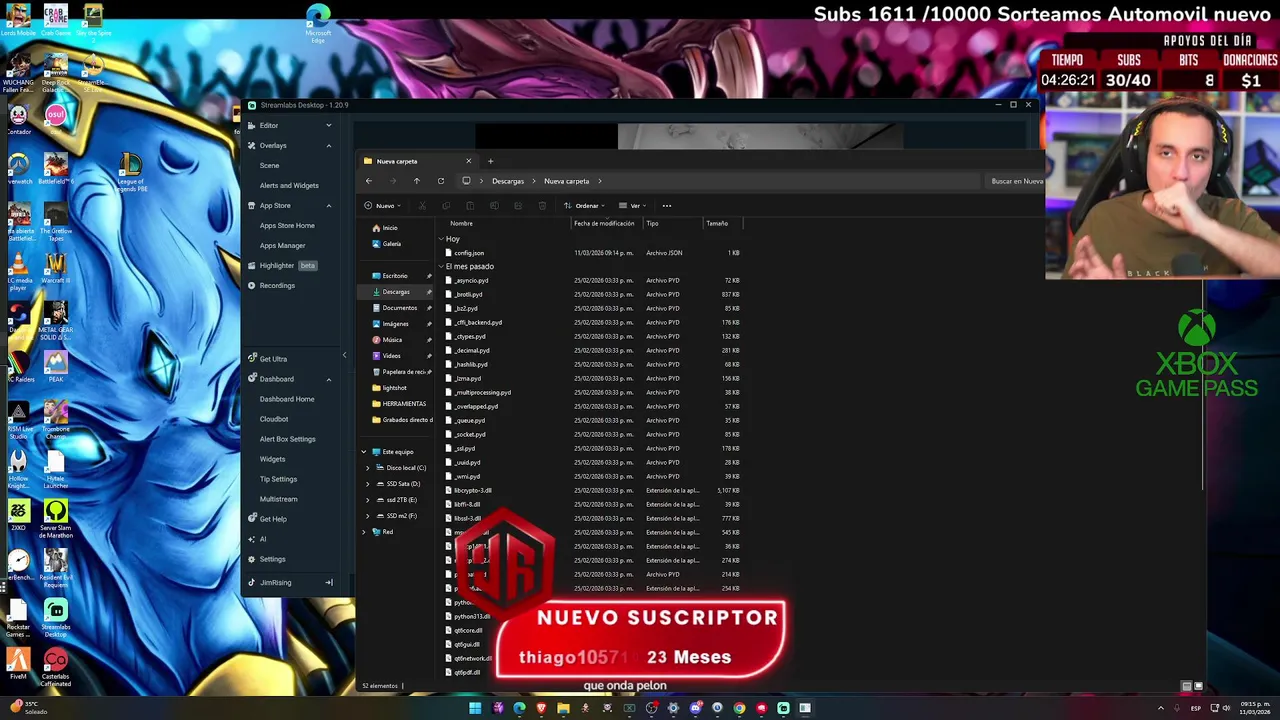
Task: Refresh the Nueva carpeta folder view
Action: pyautogui.click(x=441, y=181)
